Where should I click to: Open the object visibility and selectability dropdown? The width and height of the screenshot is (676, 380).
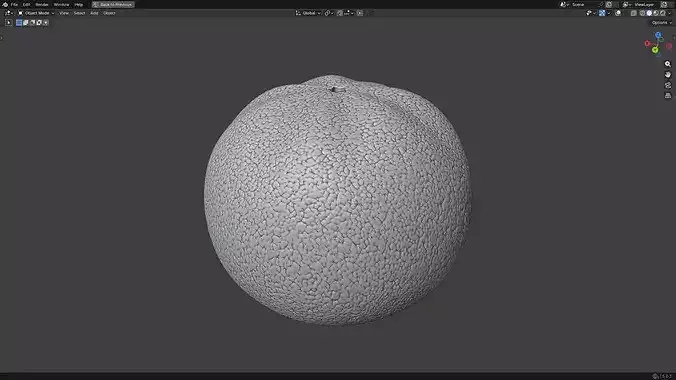click(591, 13)
